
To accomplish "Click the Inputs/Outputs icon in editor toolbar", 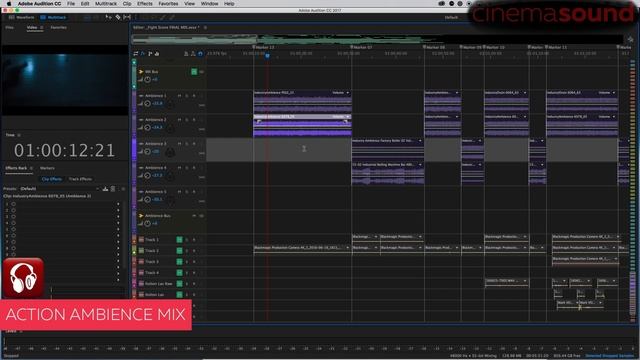I will [136, 54].
